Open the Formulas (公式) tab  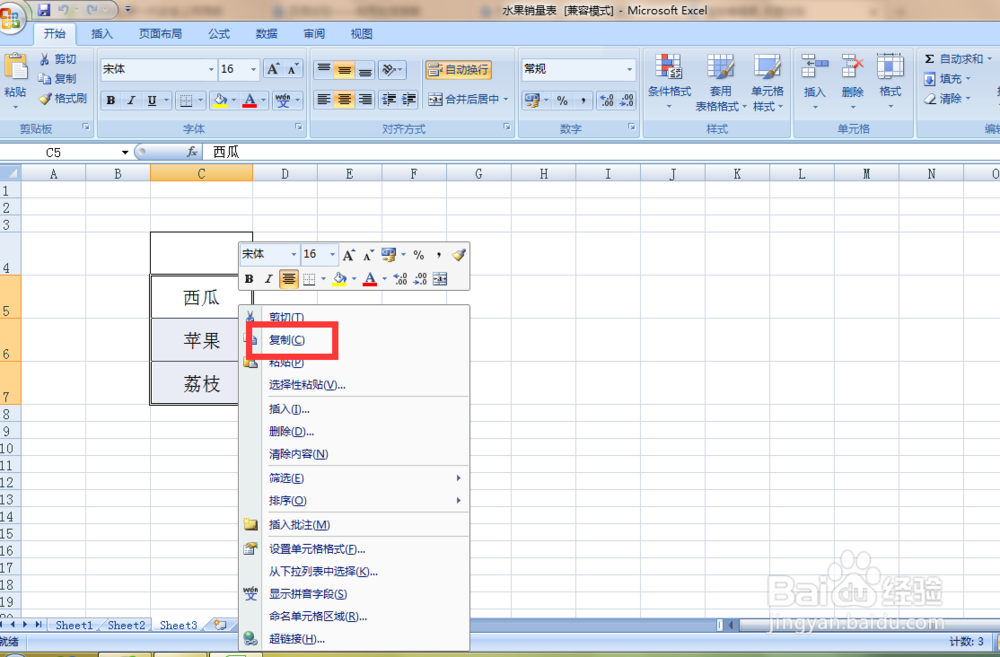pos(219,34)
